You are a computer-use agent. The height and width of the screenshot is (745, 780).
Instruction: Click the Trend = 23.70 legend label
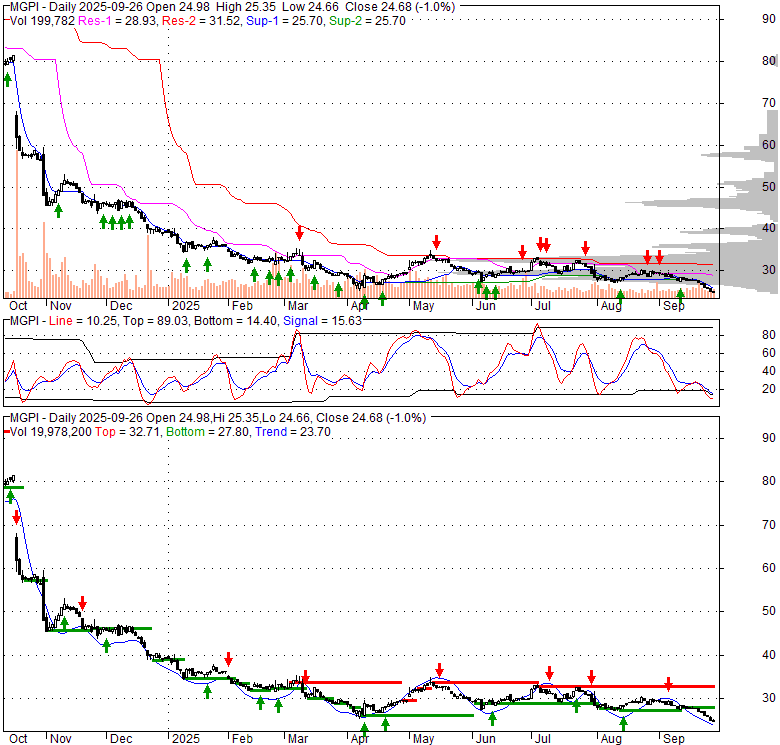(x=292, y=432)
